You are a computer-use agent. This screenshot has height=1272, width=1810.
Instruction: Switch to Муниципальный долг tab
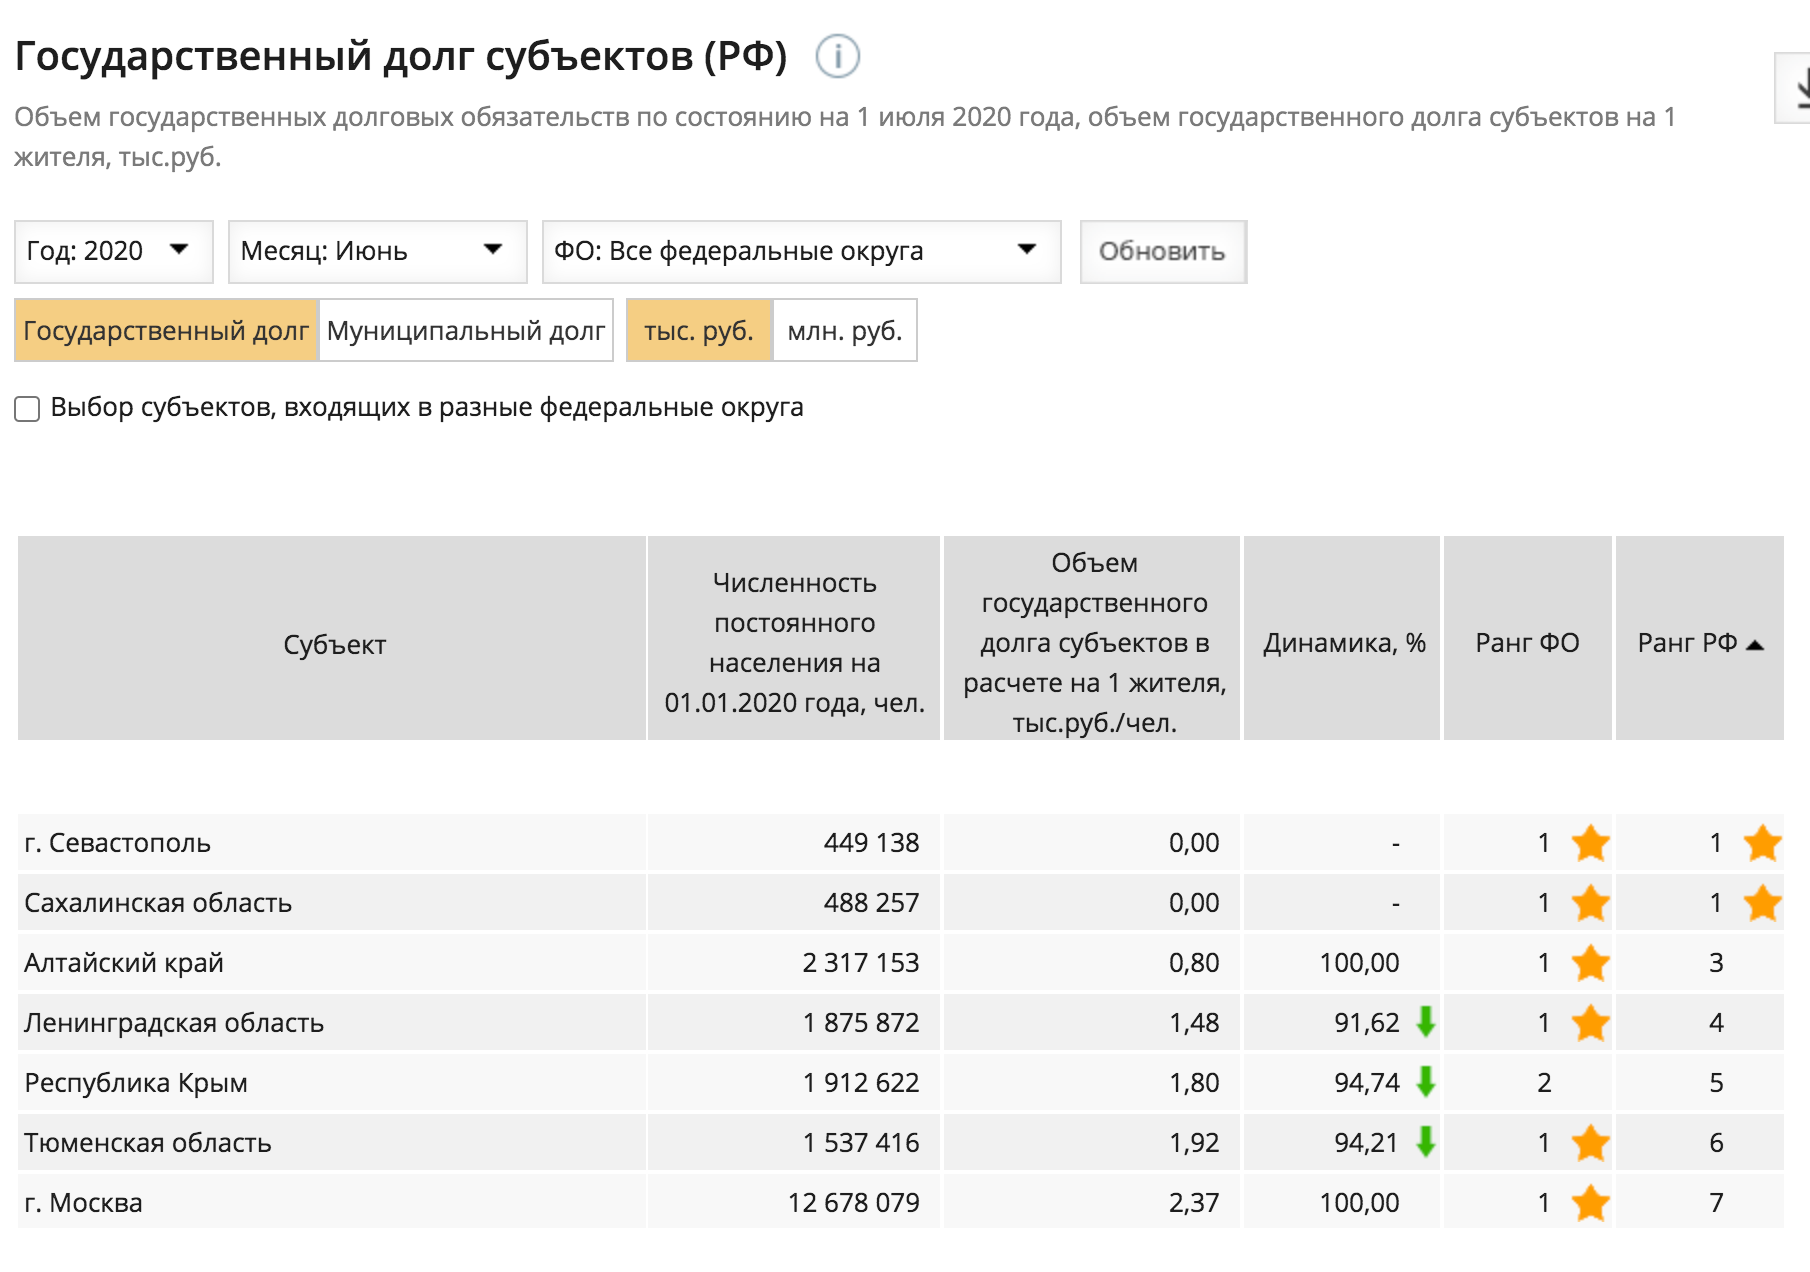(x=465, y=331)
